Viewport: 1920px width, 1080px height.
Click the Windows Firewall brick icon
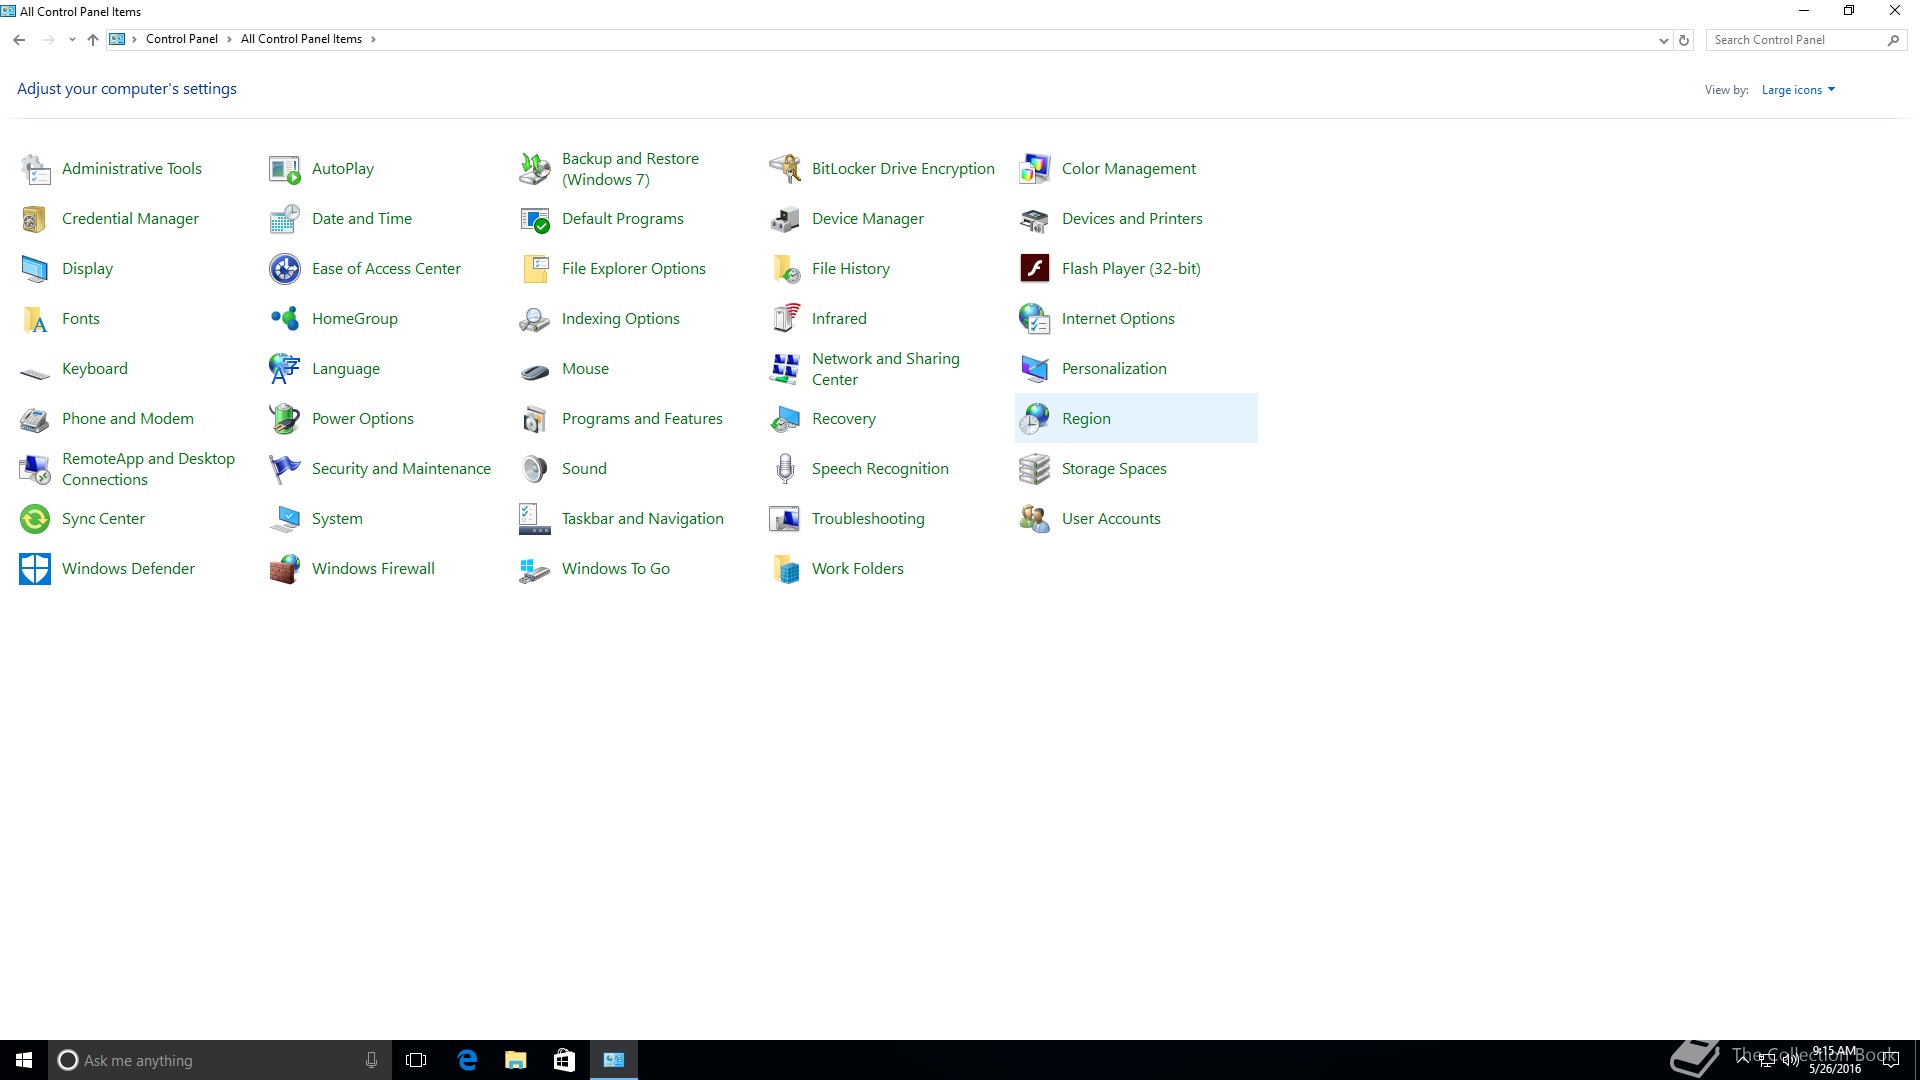(285, 569)
